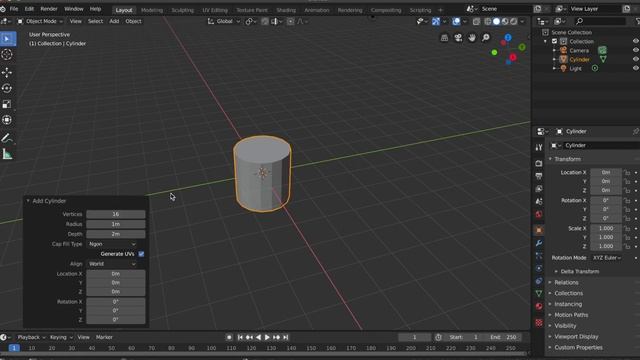Open the Keying popover
The image size is (640, 360).
coord(61,338)
